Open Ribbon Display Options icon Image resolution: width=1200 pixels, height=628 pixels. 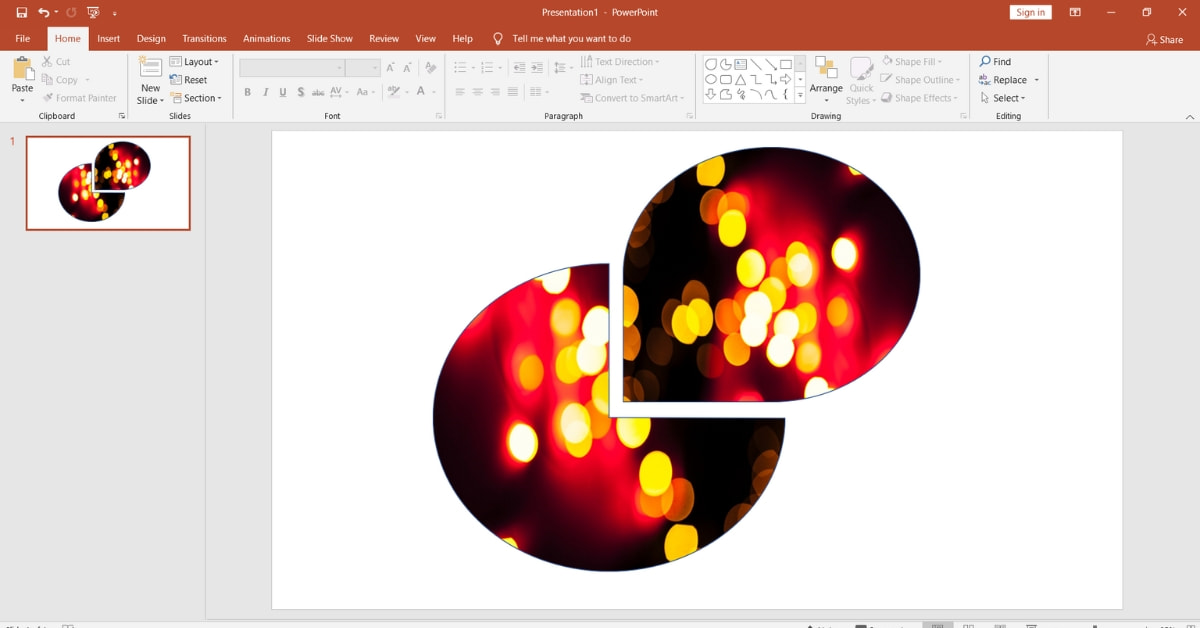(1075, 13)
